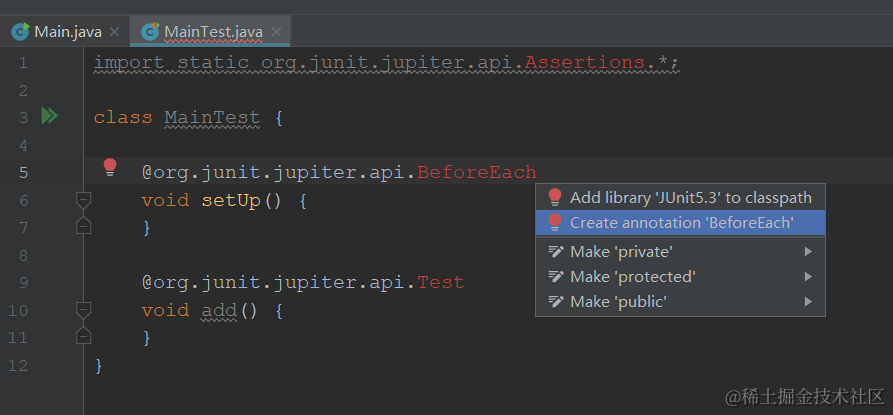The height and width of the screenshot is (415, 893).
Task: Expand submenu arrow for Make 'protected'
Action: (x=808, y=276)
